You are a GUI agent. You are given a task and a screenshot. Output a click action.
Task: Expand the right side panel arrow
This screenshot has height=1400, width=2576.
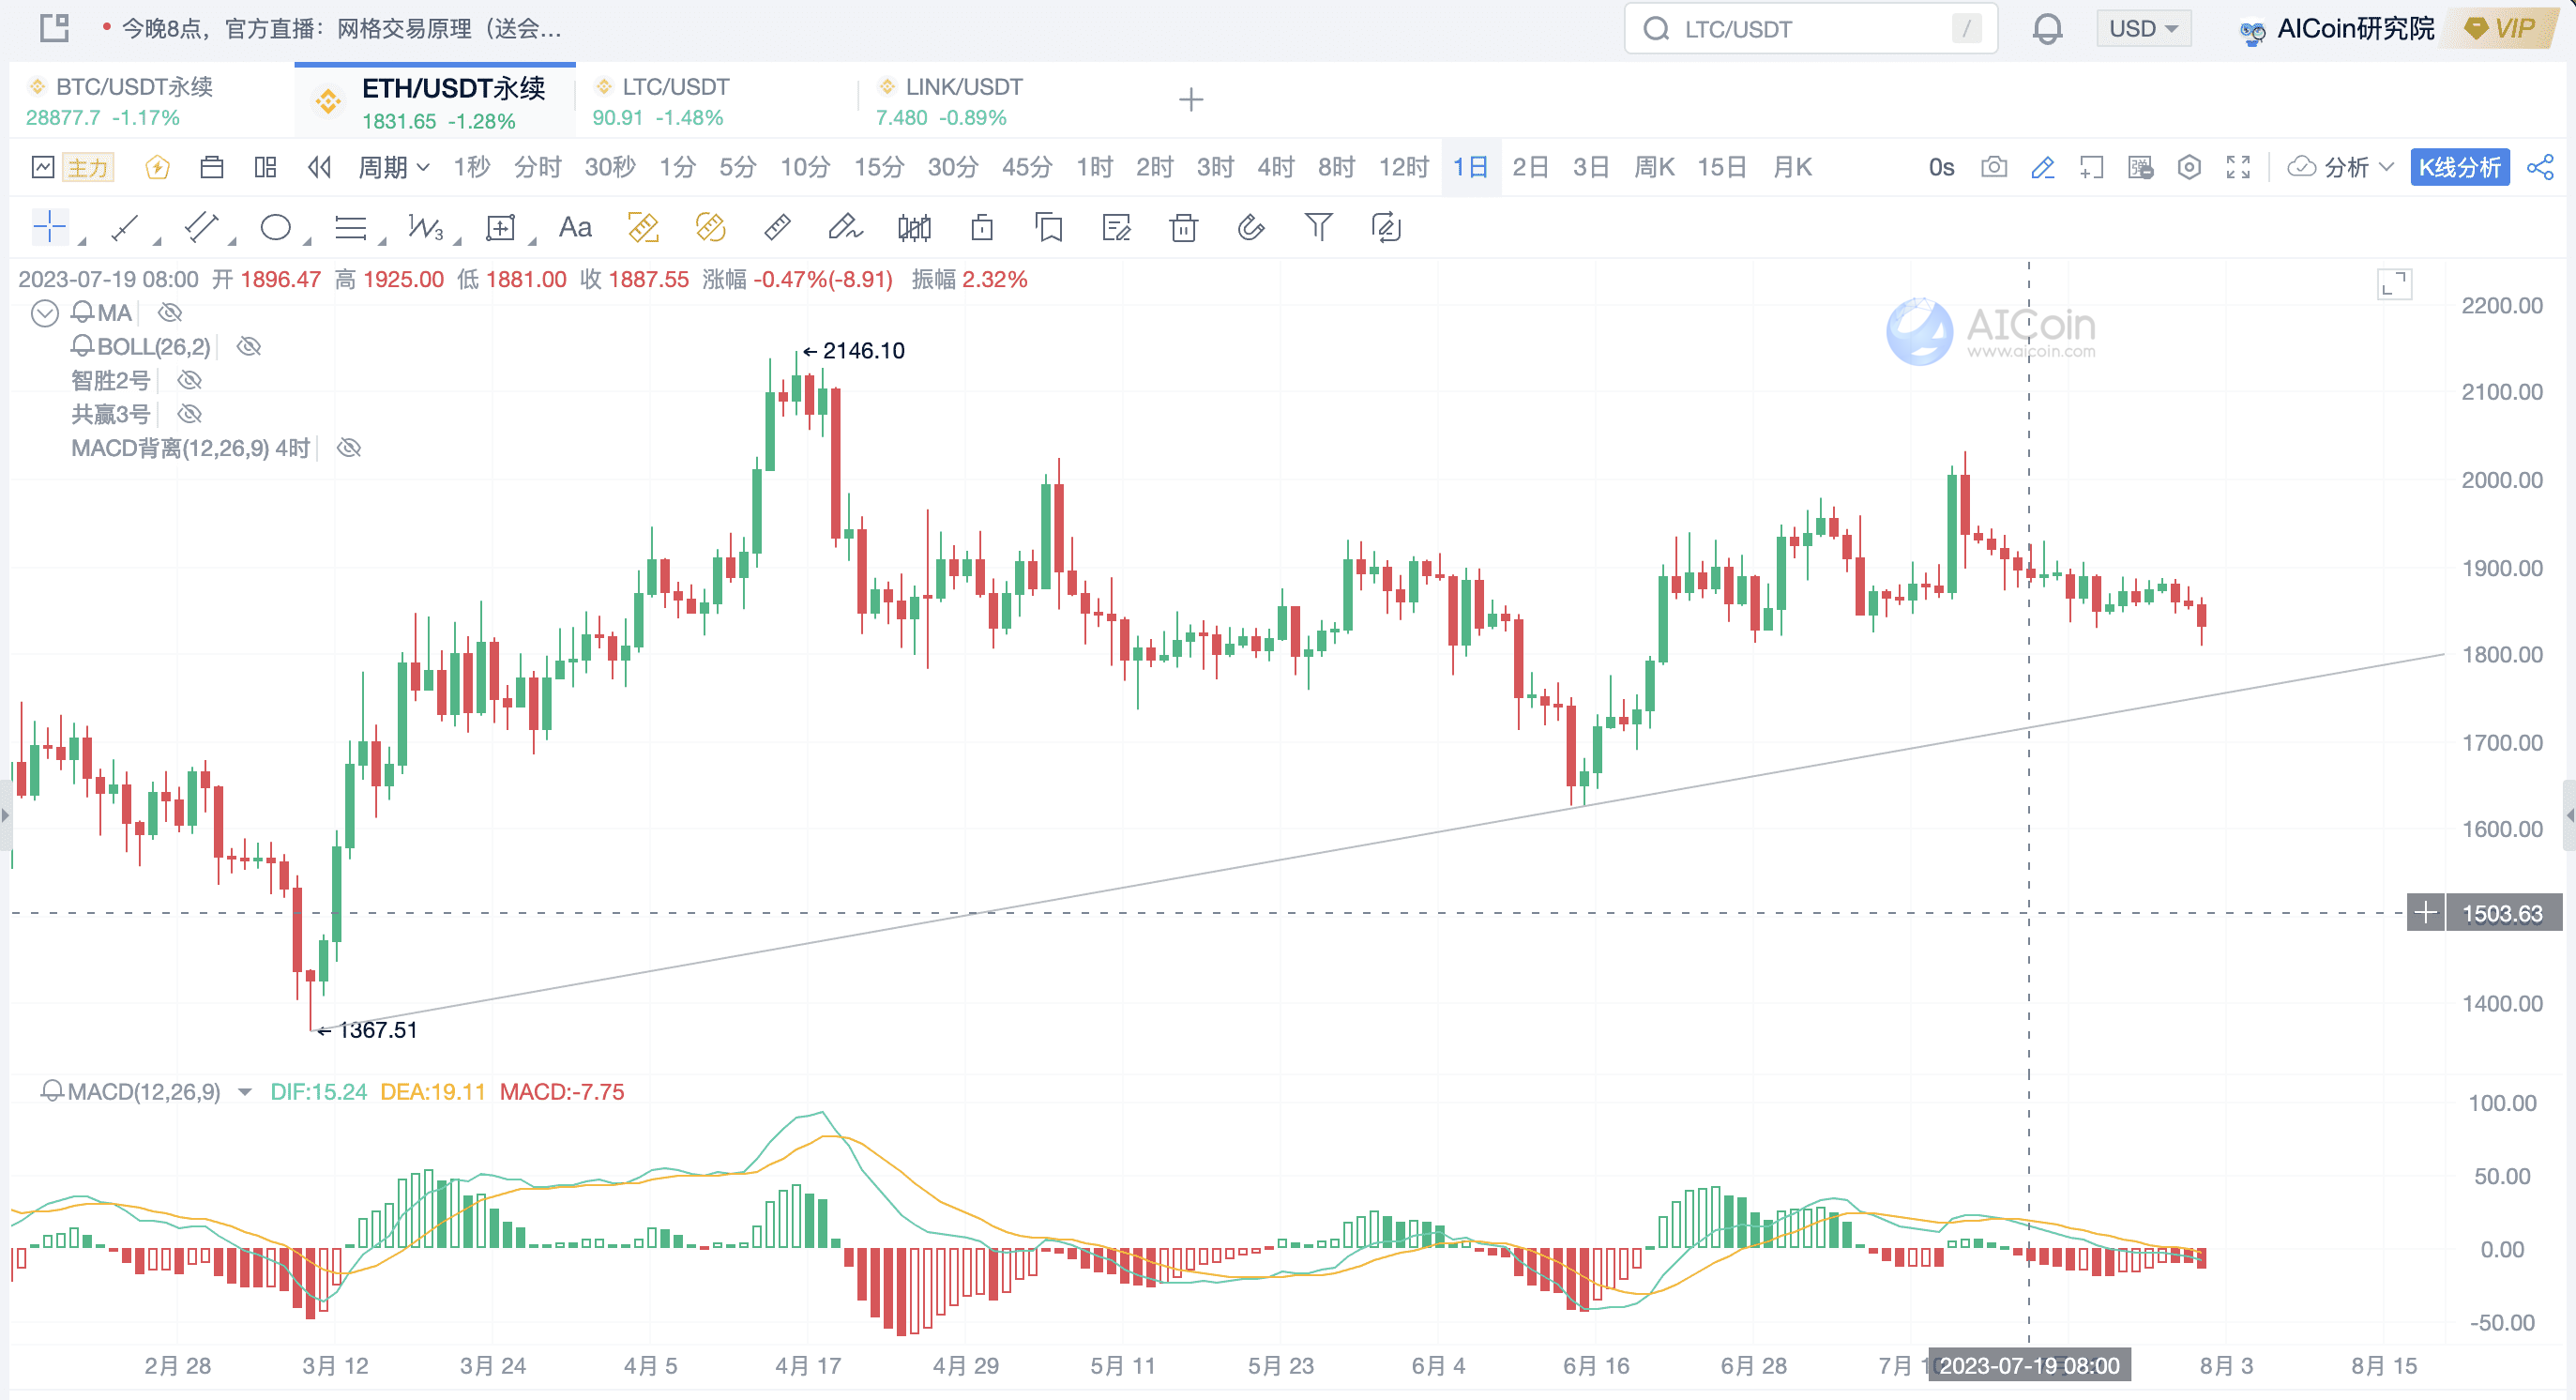coord(2569,815)
